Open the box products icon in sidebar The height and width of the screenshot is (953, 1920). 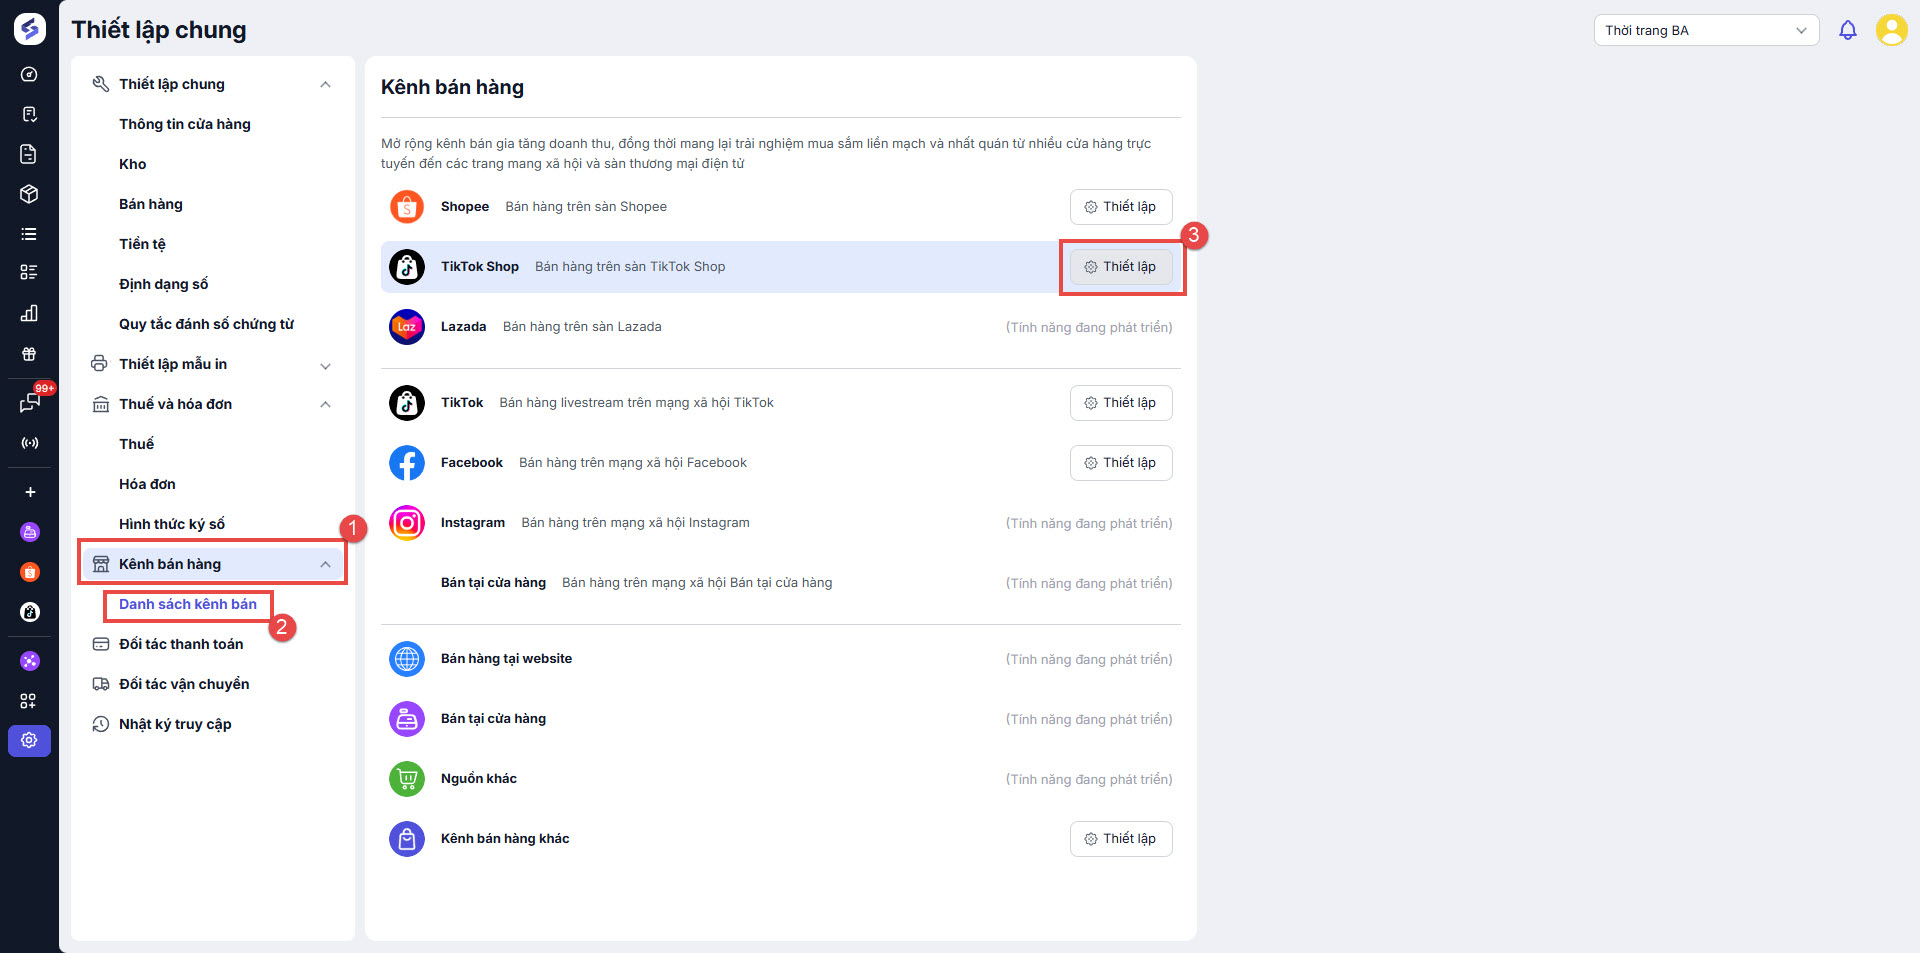[29, 194]
